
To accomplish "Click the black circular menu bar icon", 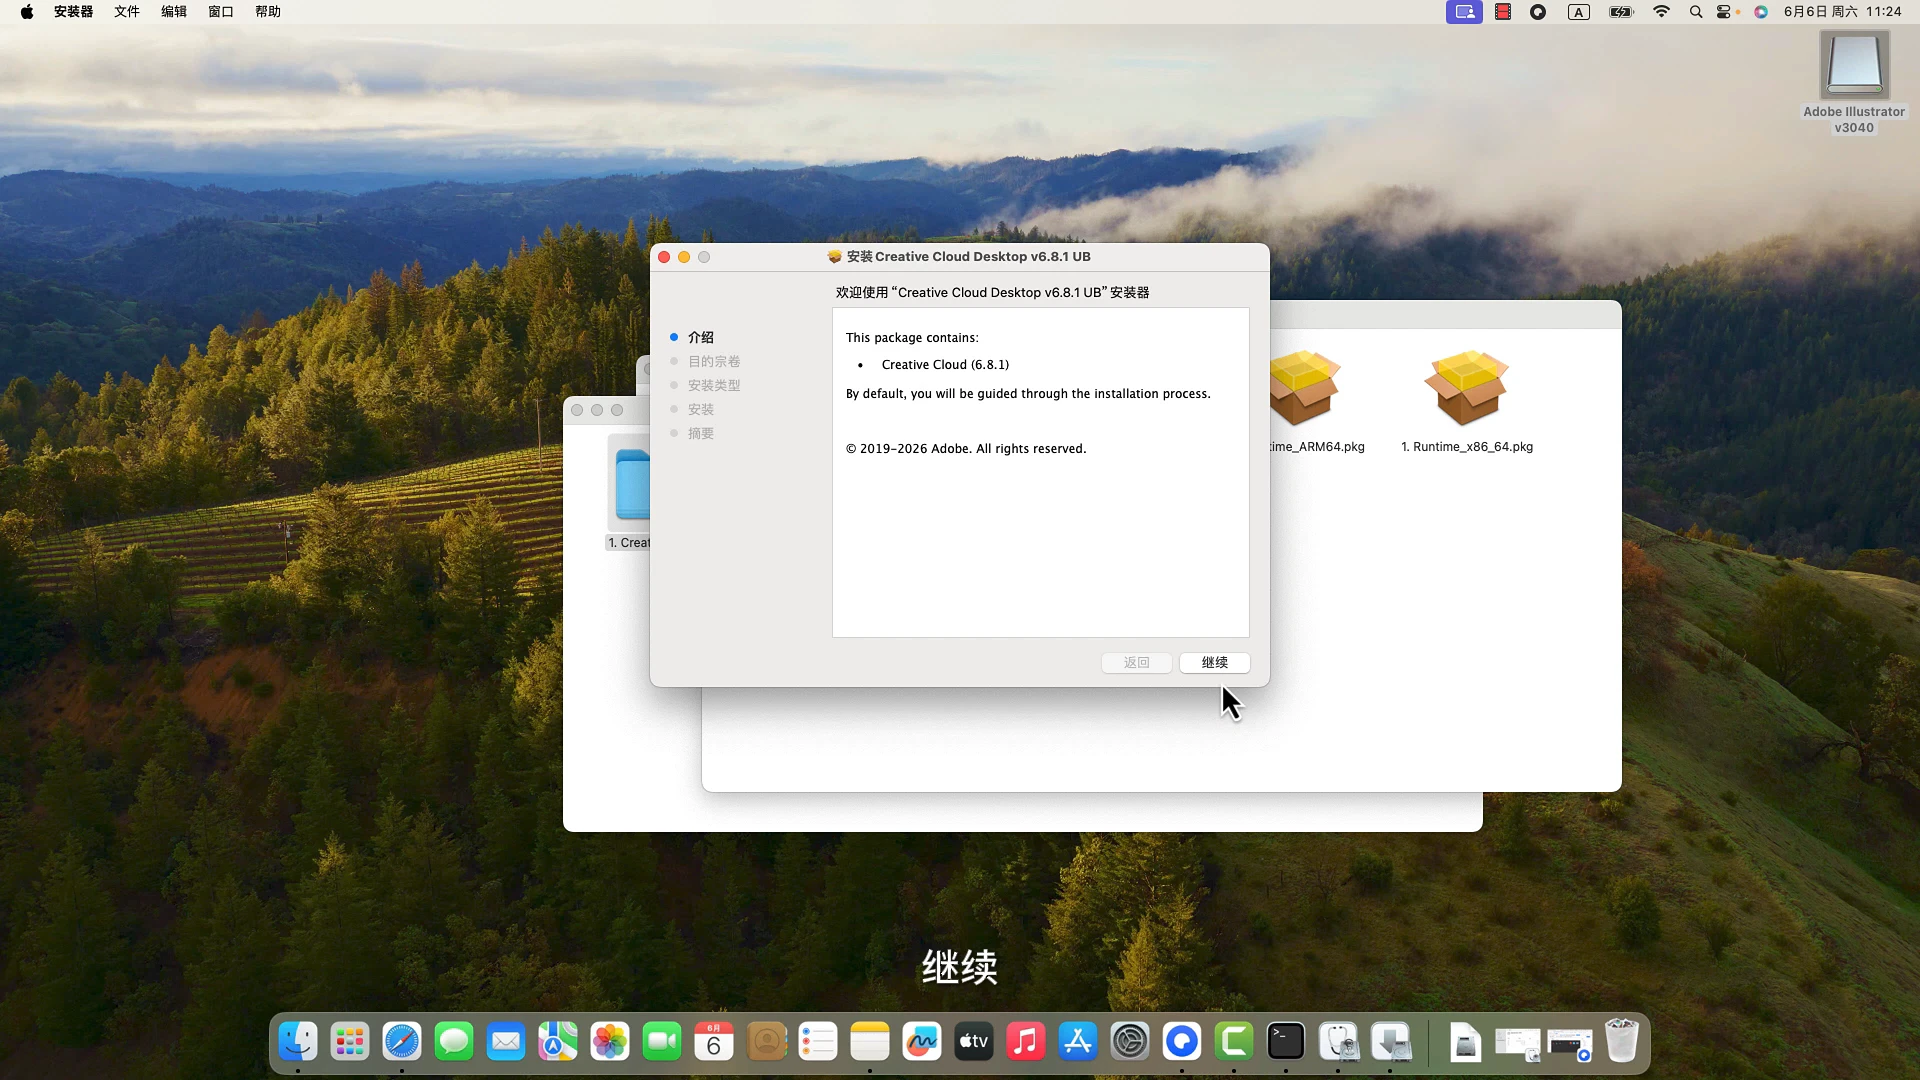I will point(1538,12).
